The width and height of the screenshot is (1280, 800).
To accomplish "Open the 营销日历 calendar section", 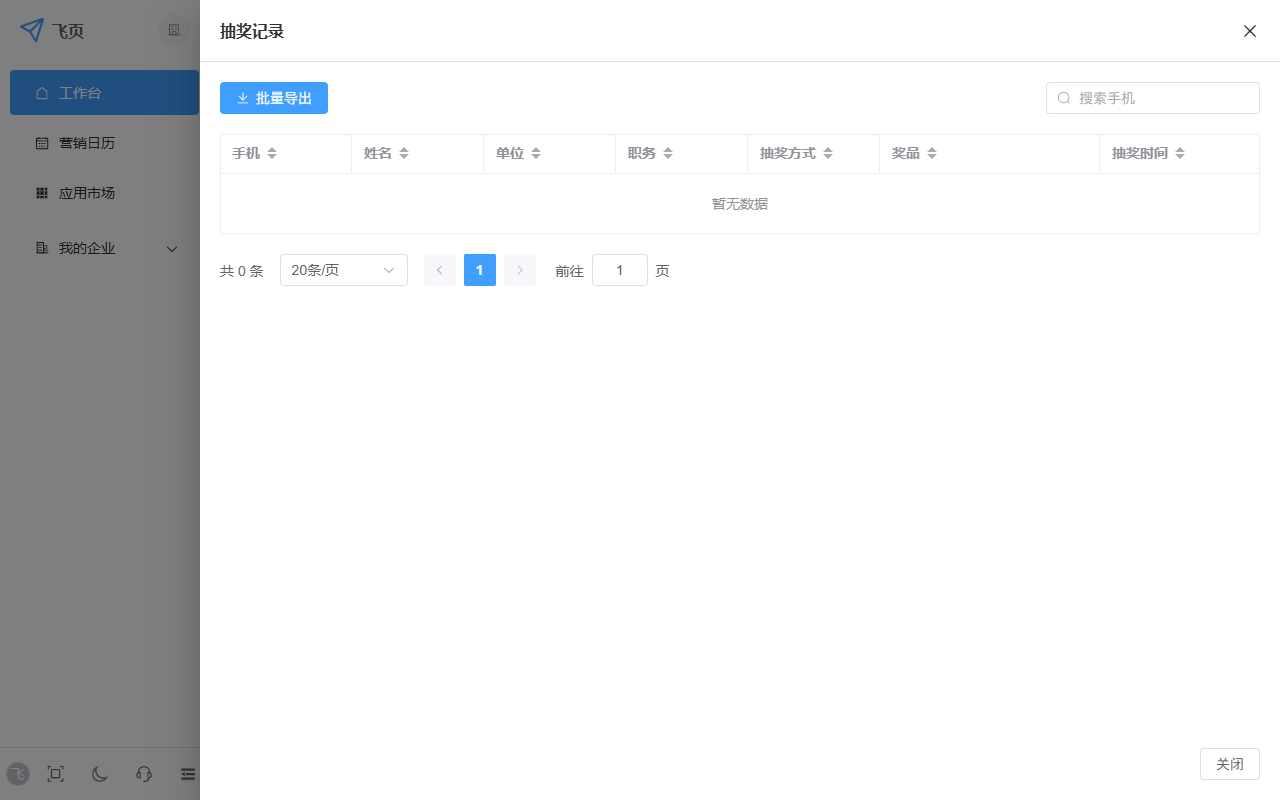I will tap(89, 143).
